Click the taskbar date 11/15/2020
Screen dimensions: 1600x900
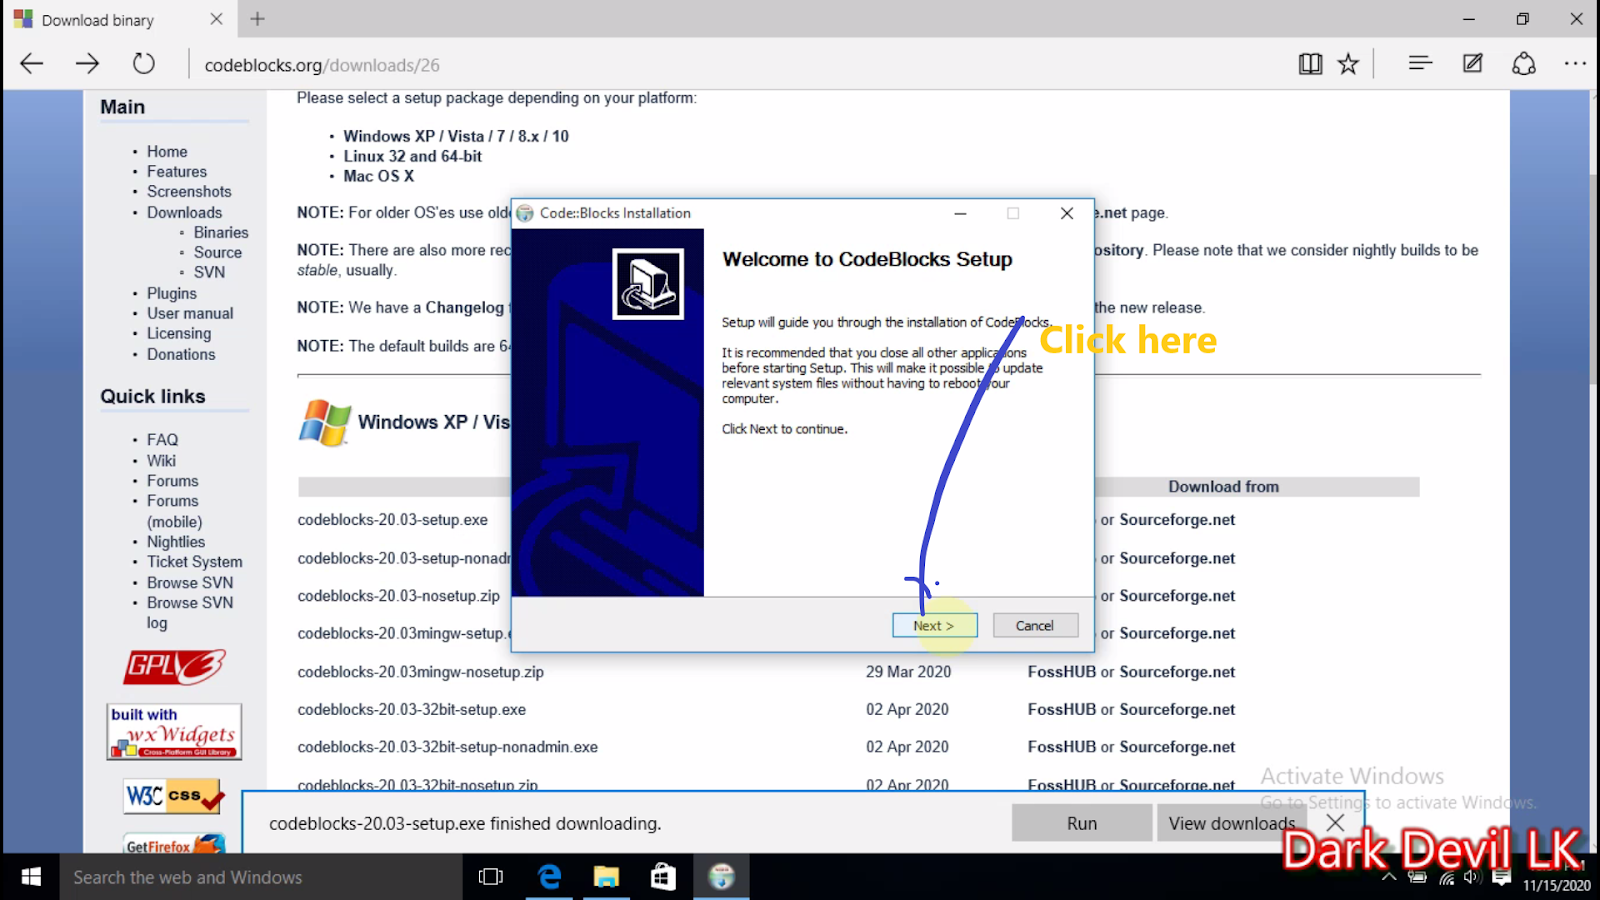pos(1556,885)
